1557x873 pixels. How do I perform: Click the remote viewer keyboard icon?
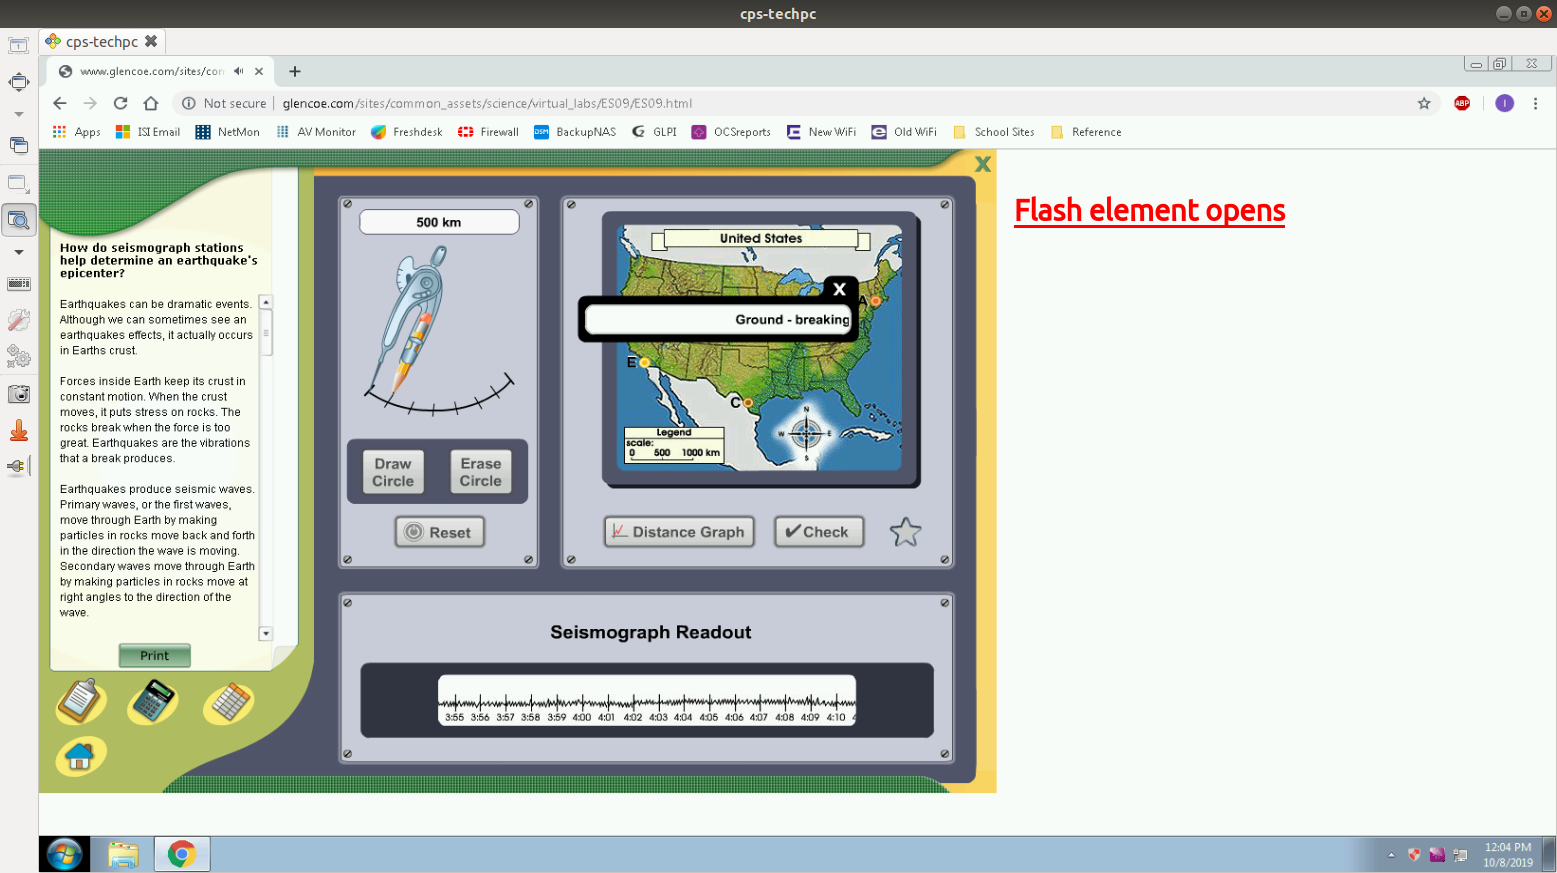(x=19, y=284)
